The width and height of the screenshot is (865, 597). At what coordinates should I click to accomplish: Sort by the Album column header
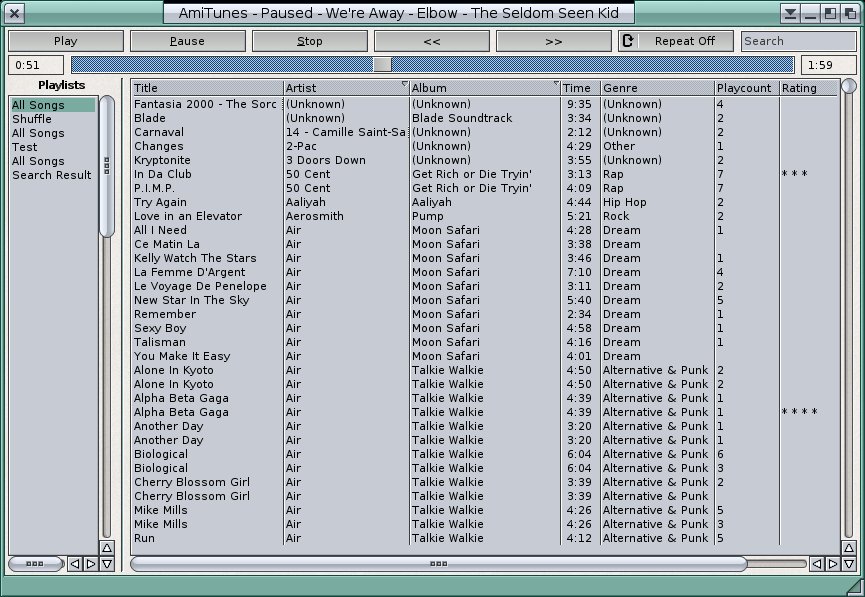[x=485, y=88]
